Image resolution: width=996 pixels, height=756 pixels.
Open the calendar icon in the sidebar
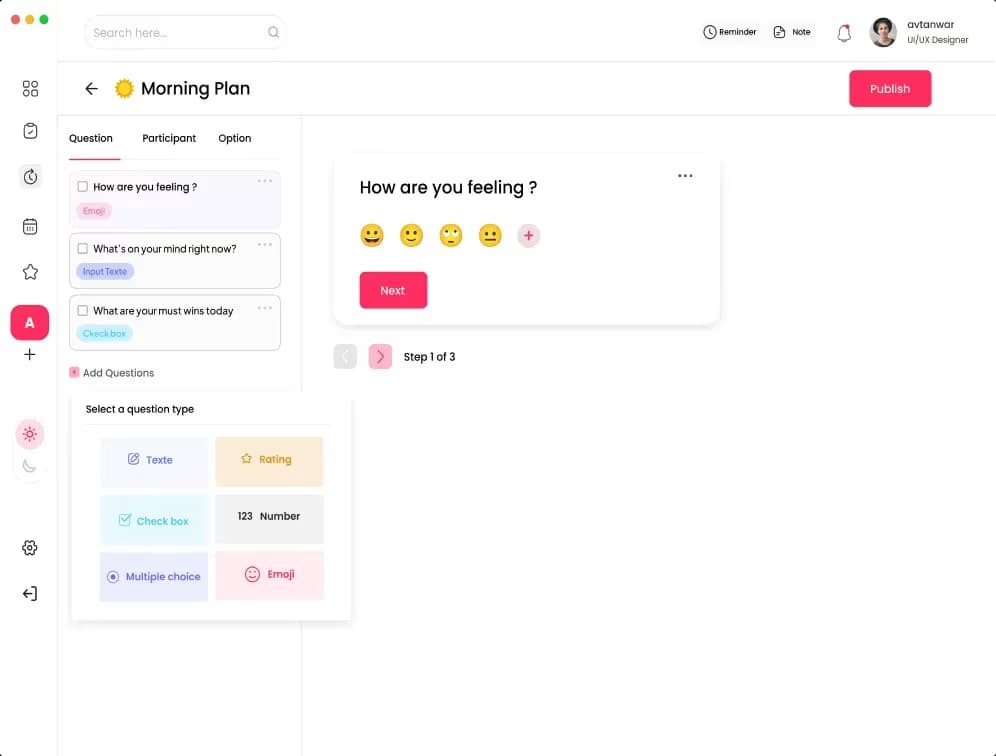30,225
